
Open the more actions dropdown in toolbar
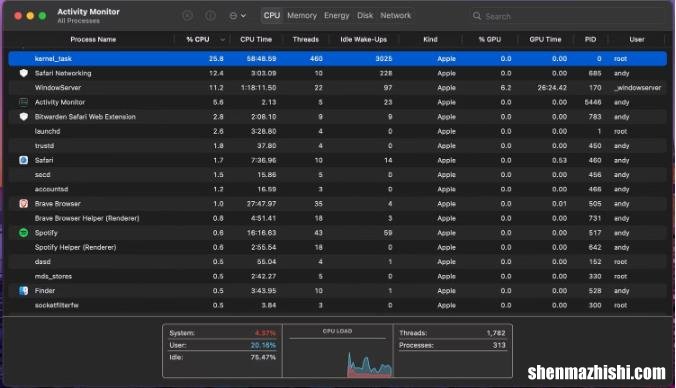[x=238, y=16]
